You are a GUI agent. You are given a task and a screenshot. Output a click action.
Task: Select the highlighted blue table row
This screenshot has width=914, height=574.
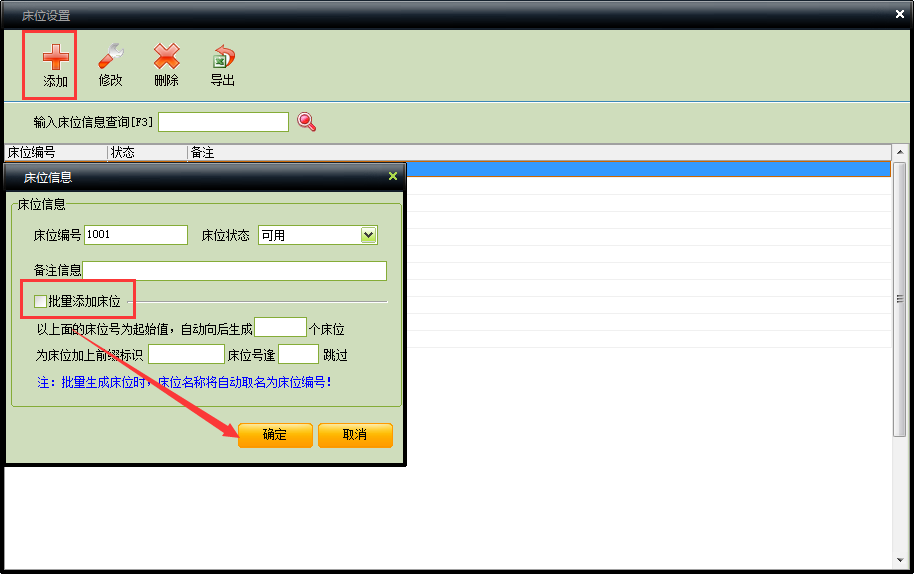coord(648,169)
